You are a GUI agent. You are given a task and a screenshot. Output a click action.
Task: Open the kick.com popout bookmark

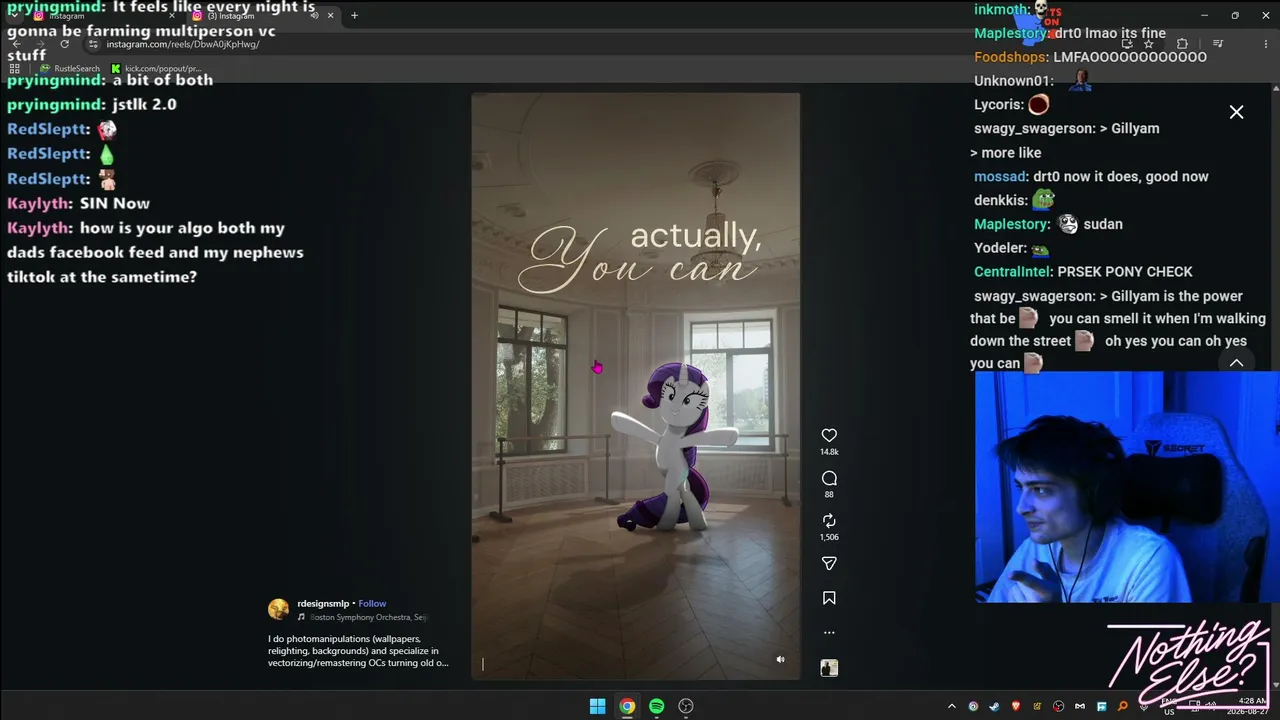pos(156,68)
